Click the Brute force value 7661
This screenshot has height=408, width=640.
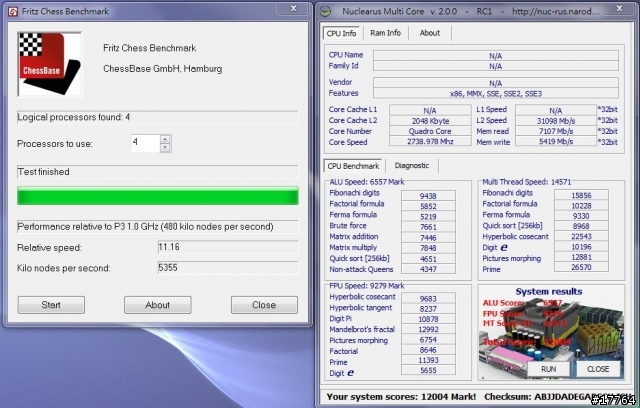pyautogui.click(x=428, y=227)
